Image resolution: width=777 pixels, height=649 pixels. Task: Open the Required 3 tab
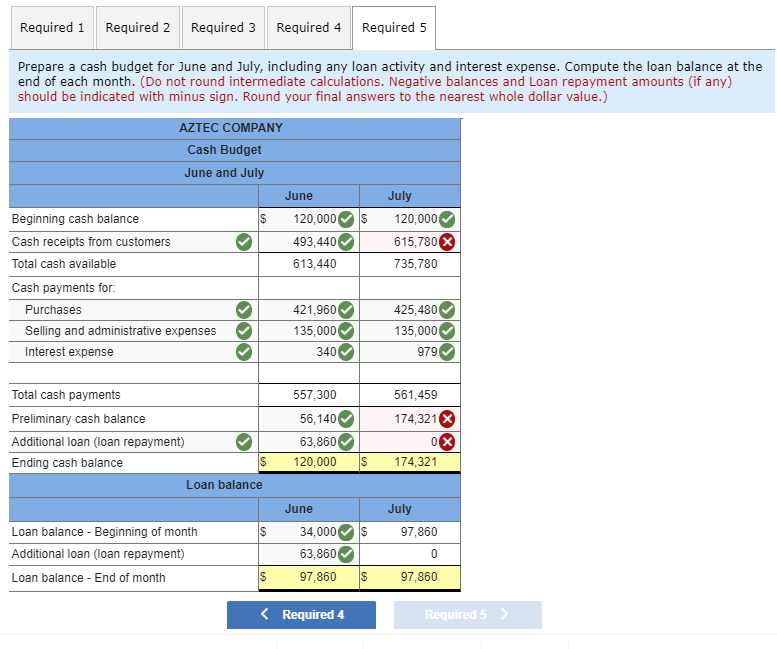(x=223, y=28)
